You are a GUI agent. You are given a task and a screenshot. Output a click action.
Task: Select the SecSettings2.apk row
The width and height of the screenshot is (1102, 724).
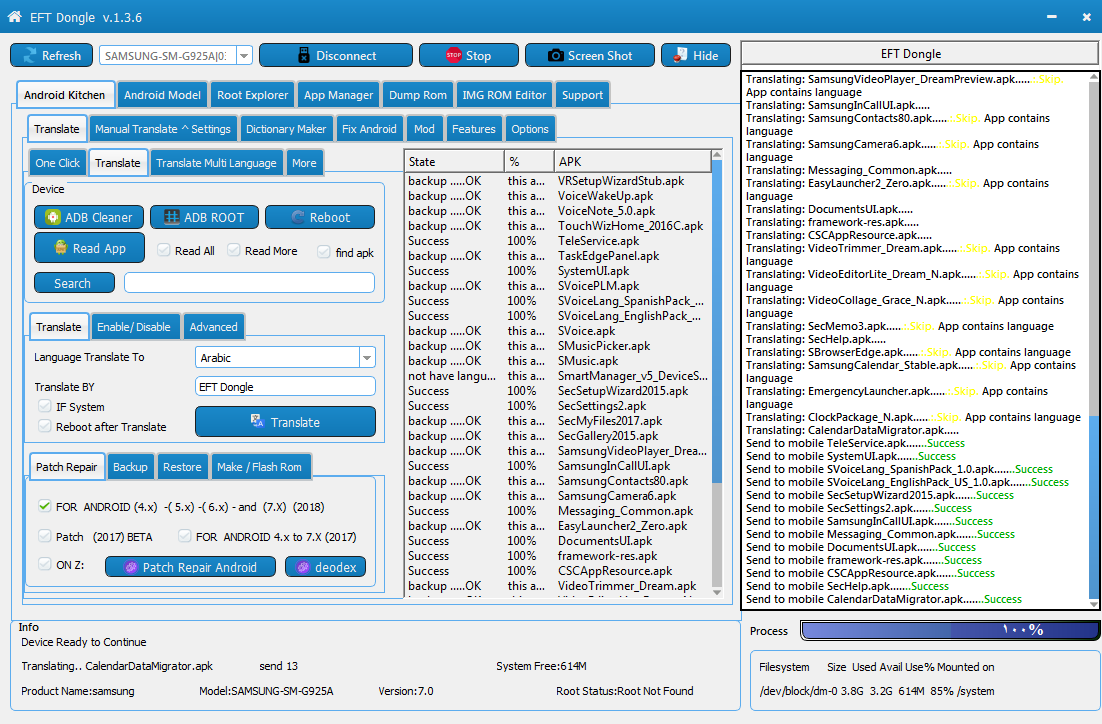558,406
